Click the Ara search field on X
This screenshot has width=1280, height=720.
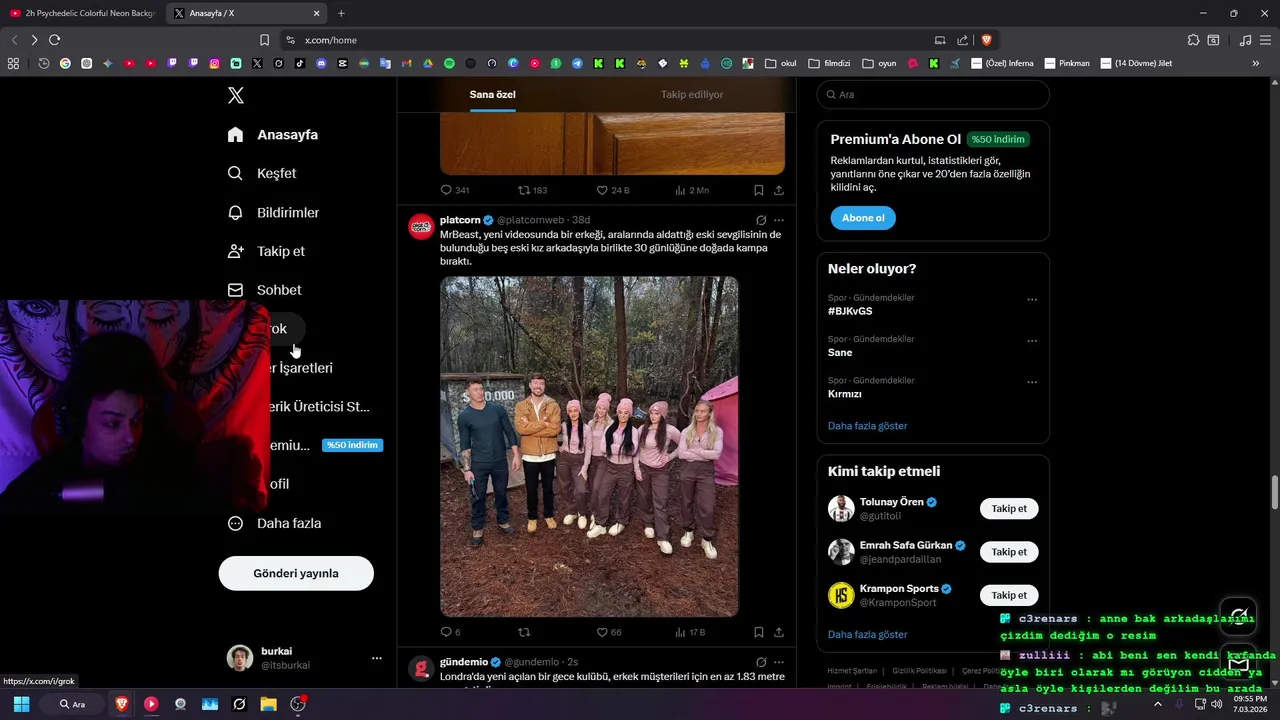click(x=933, y=94)
